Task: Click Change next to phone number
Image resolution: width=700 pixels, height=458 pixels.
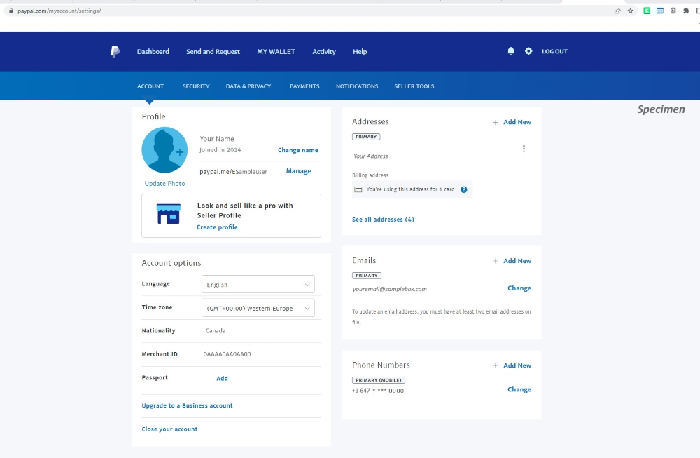Action: coord(519,390)
